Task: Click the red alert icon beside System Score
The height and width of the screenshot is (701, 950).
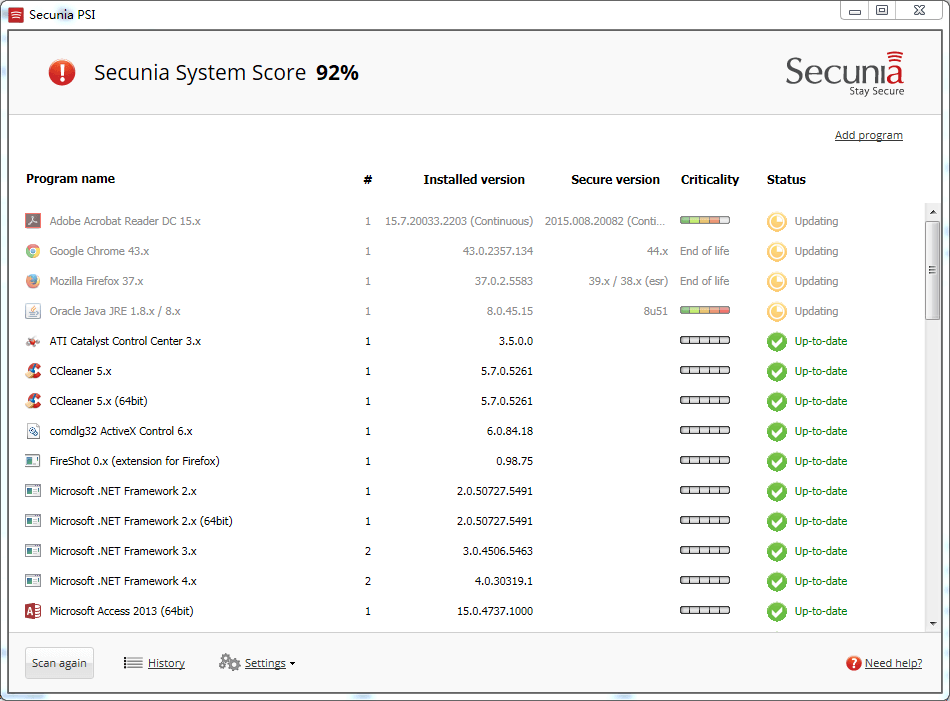Action: point(62,72)
